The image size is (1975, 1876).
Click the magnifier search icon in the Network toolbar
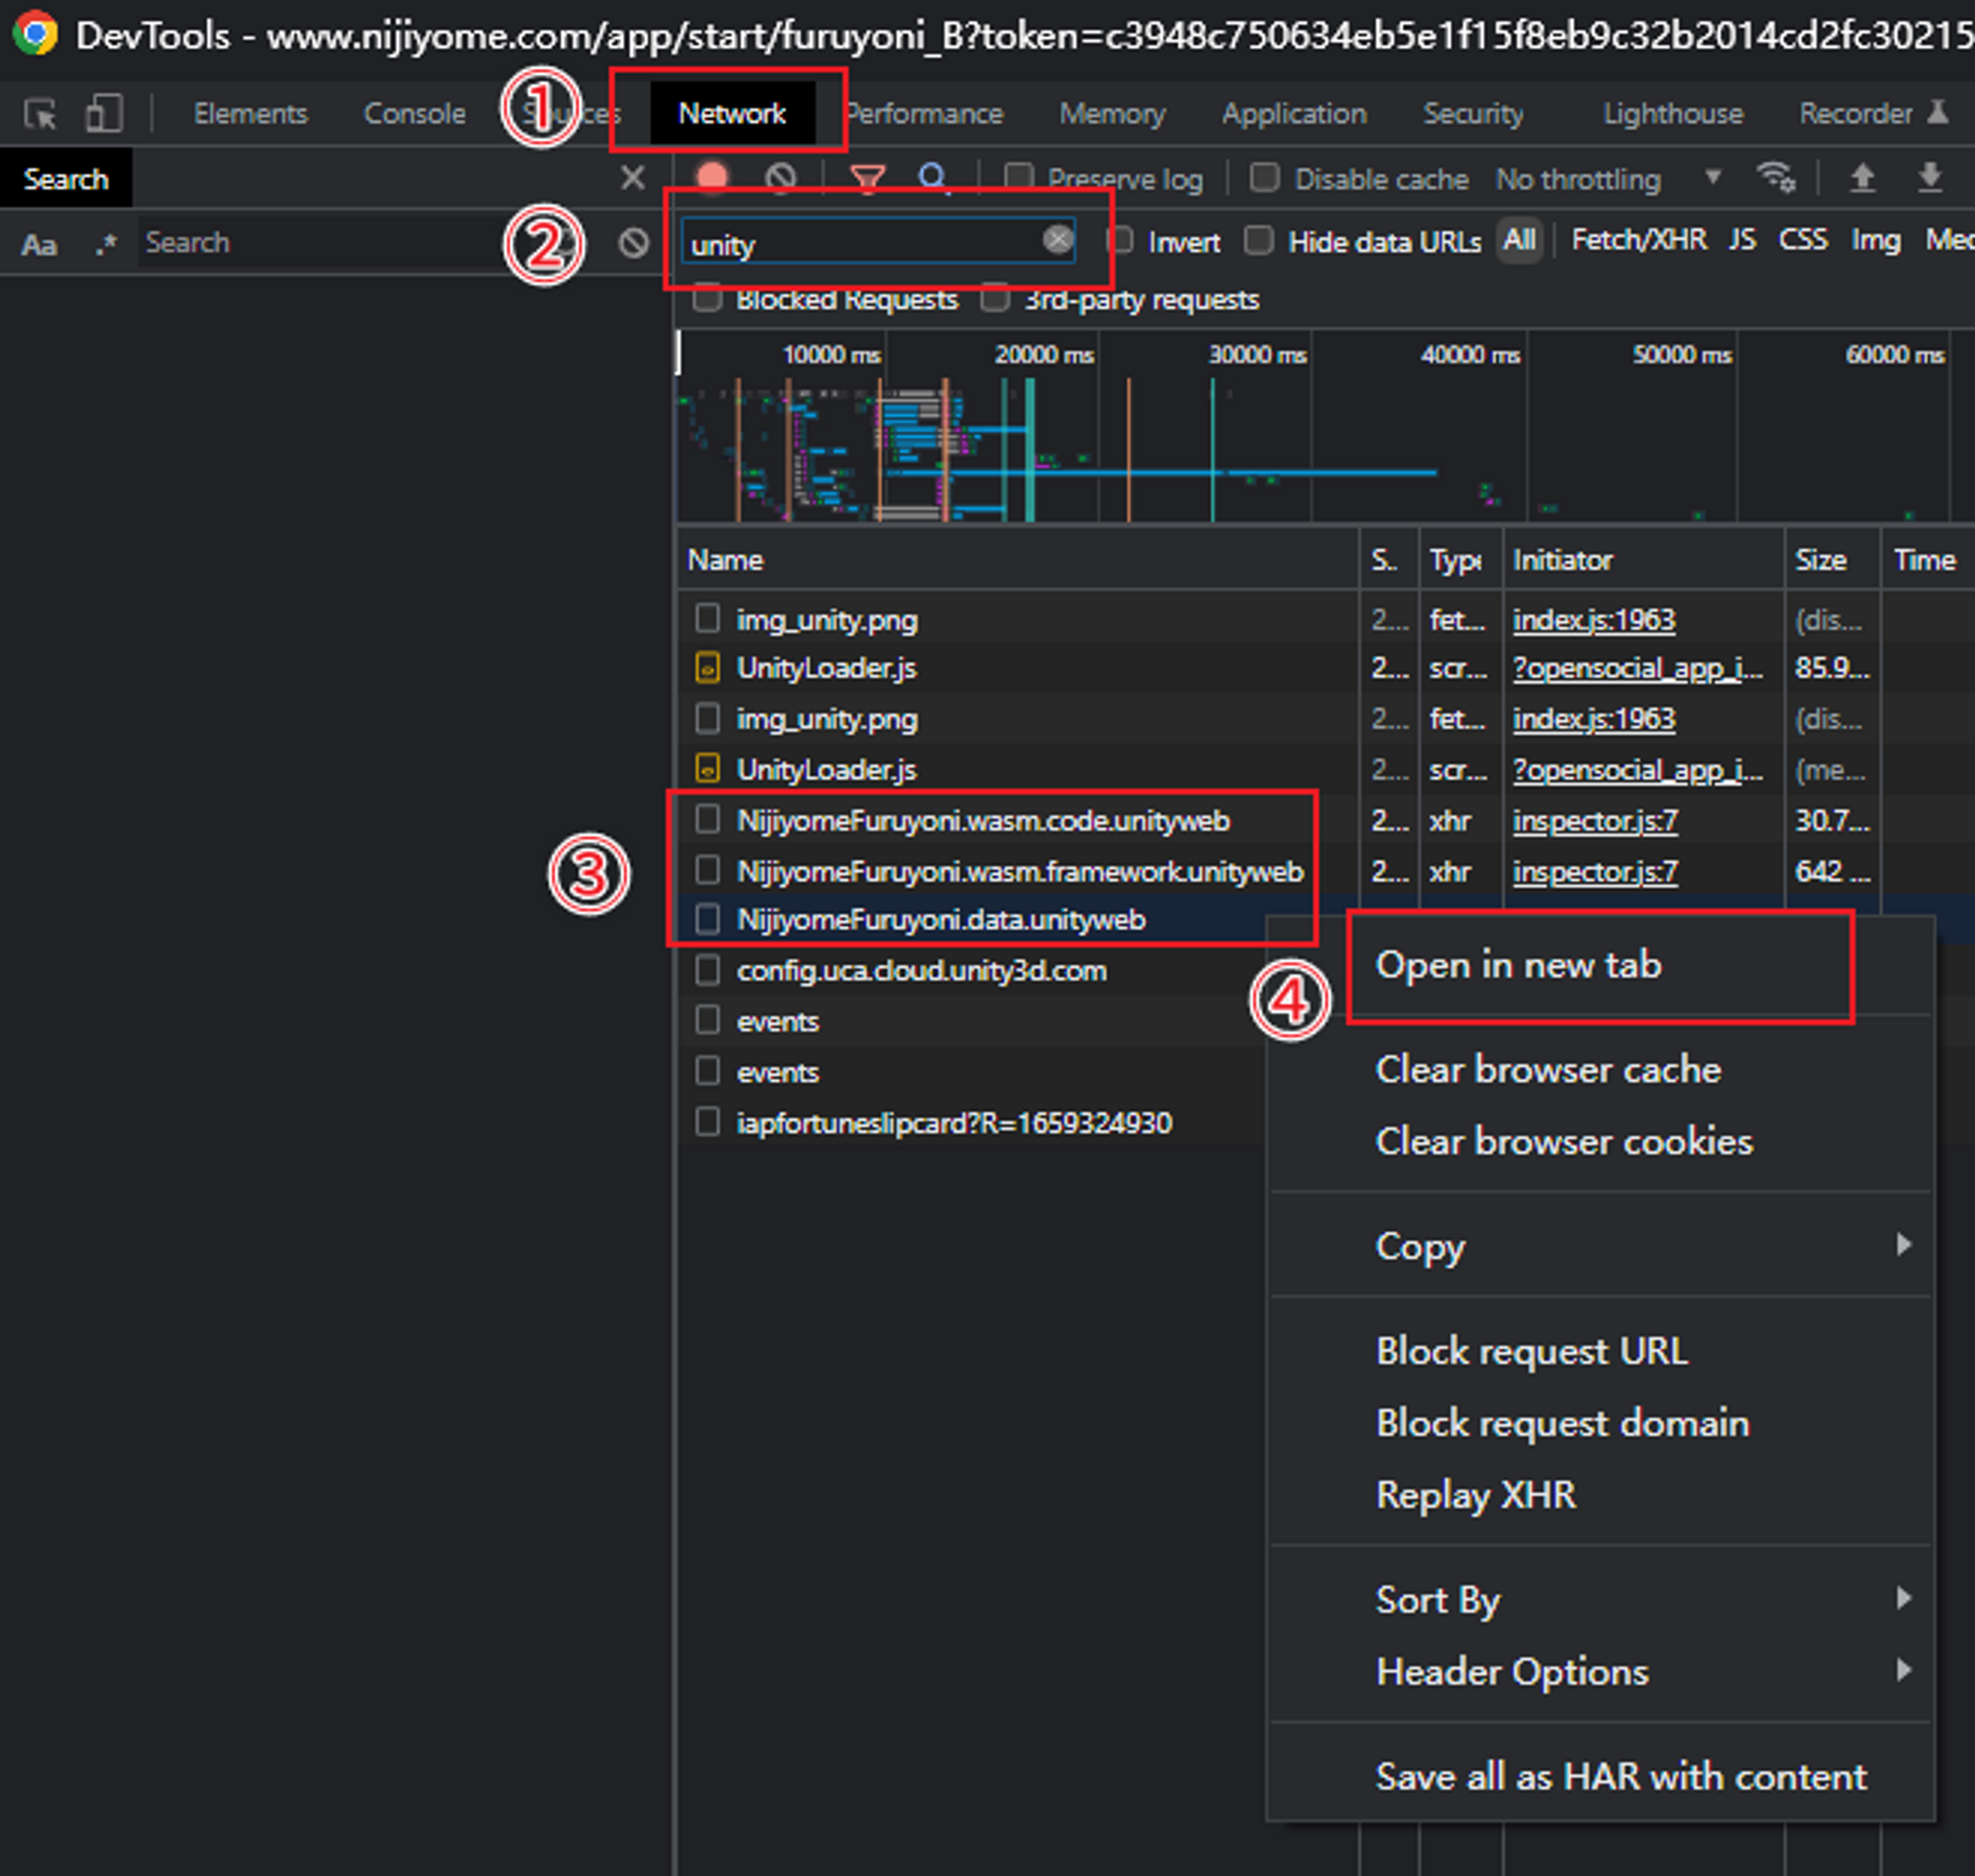[x=932, y=178]
